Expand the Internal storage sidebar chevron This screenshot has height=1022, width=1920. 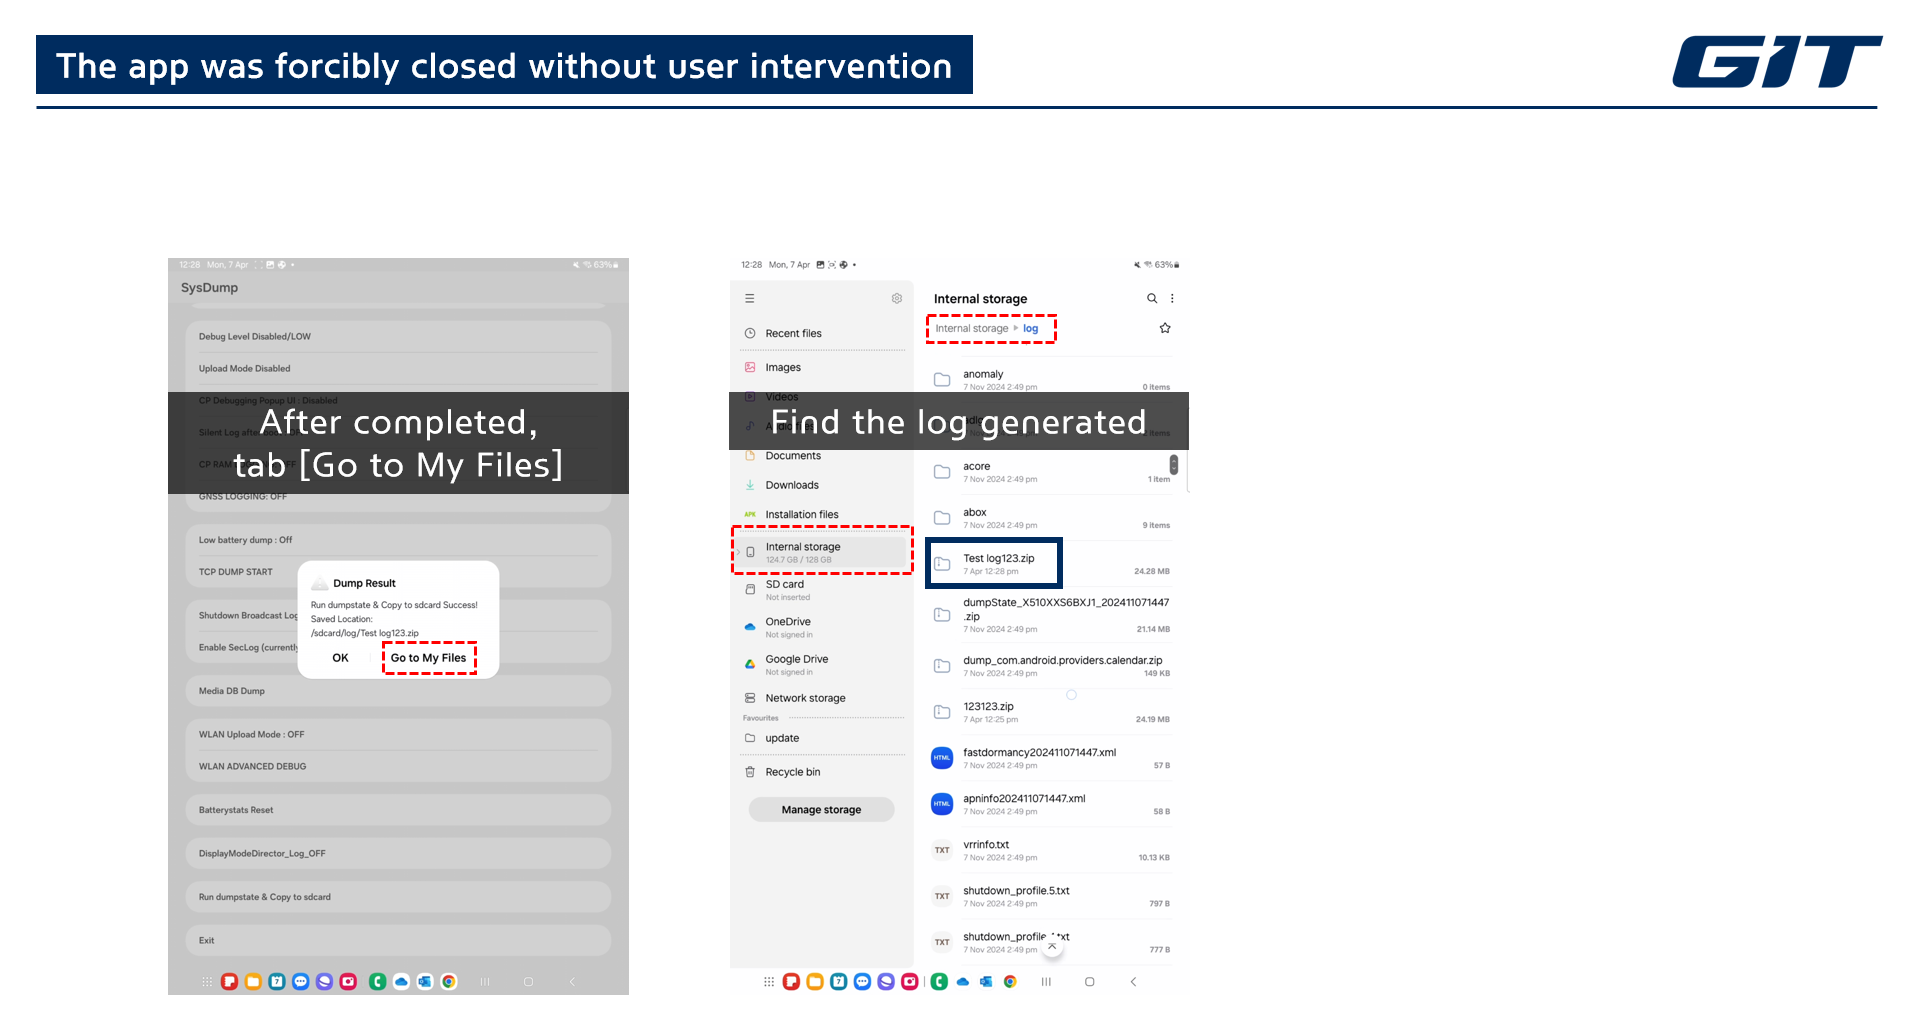coord(738,551)
